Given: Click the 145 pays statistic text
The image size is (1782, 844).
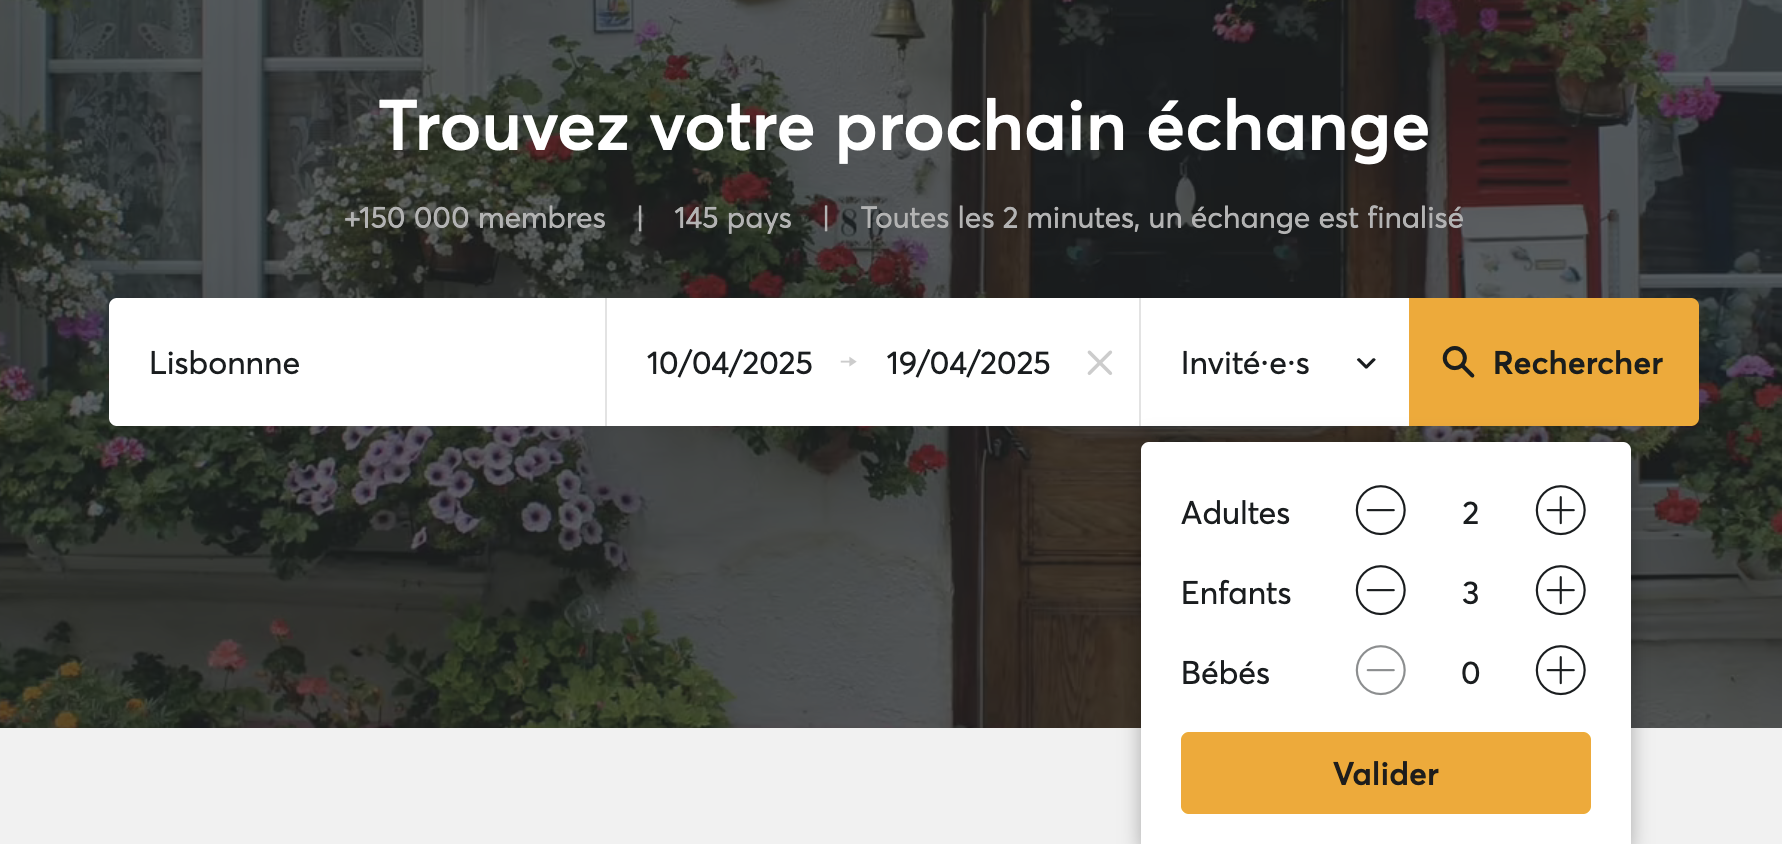Looking at the screenshot, I should pos(733,218).
